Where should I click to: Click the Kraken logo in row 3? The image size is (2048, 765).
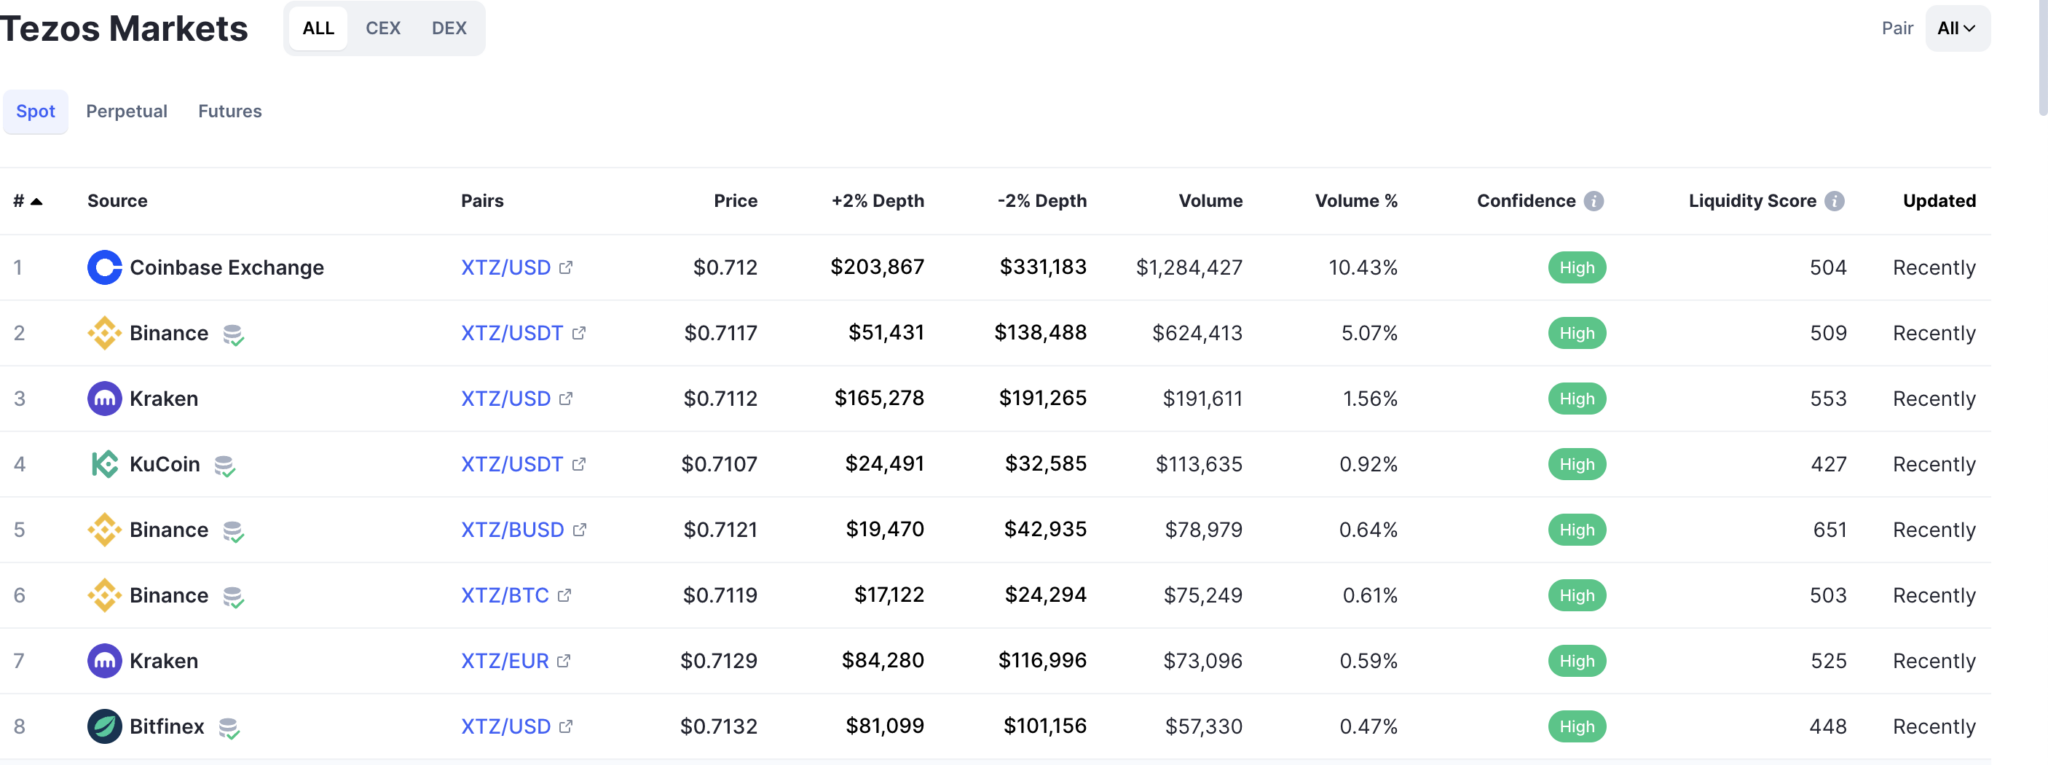(x=105, y=398)
